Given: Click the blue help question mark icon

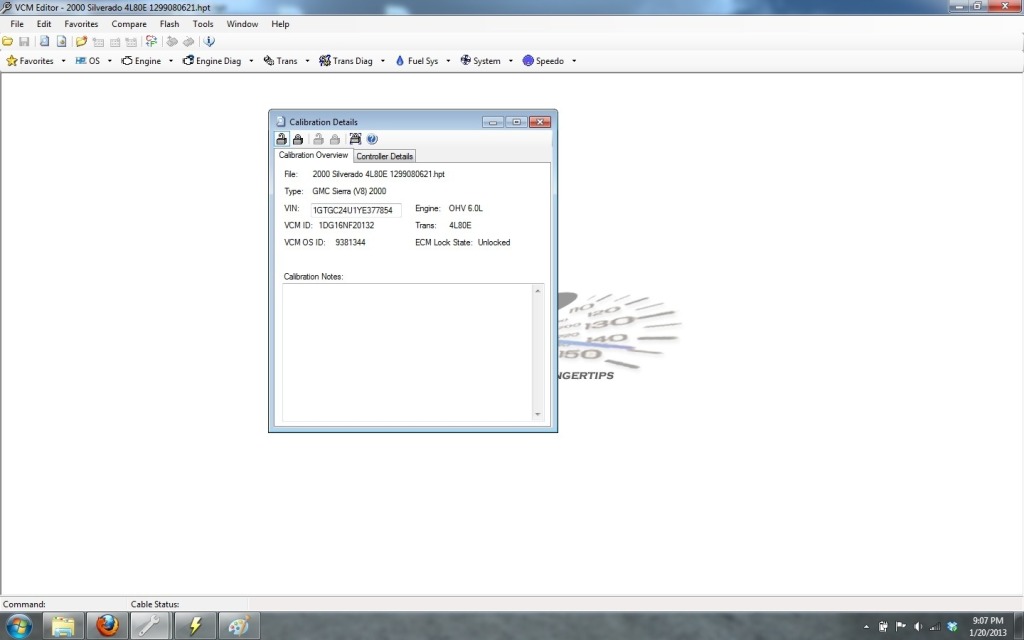Looking at the screenshot, I should tap(372, 139).
